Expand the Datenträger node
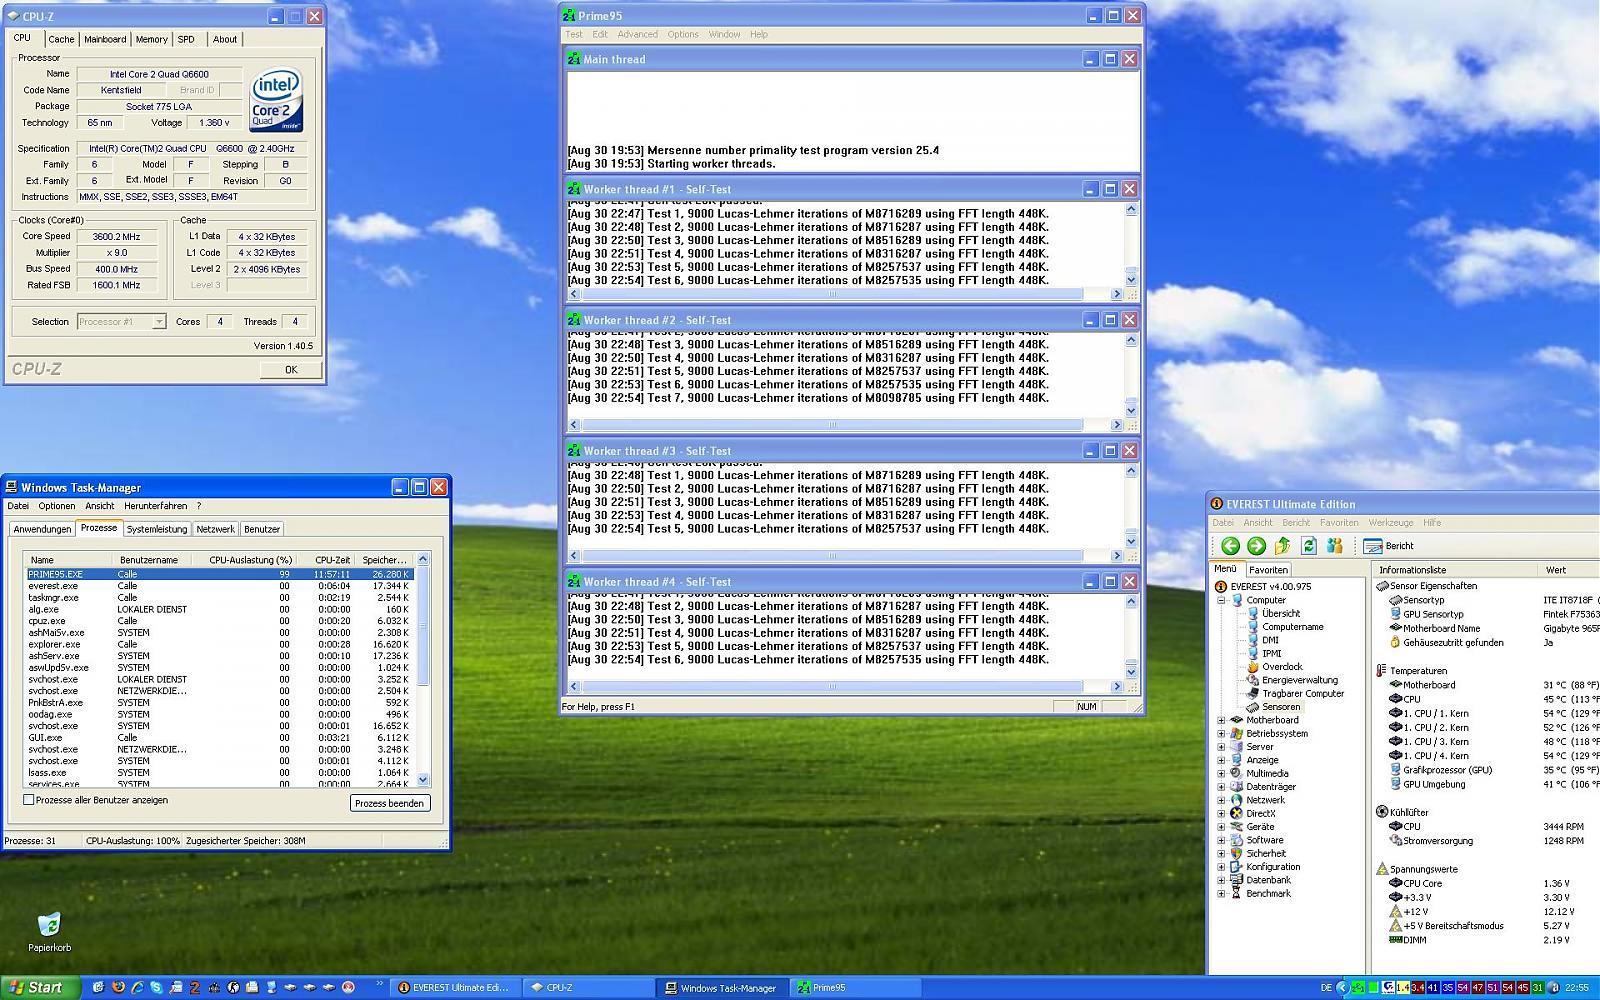 coord(1221,787)
